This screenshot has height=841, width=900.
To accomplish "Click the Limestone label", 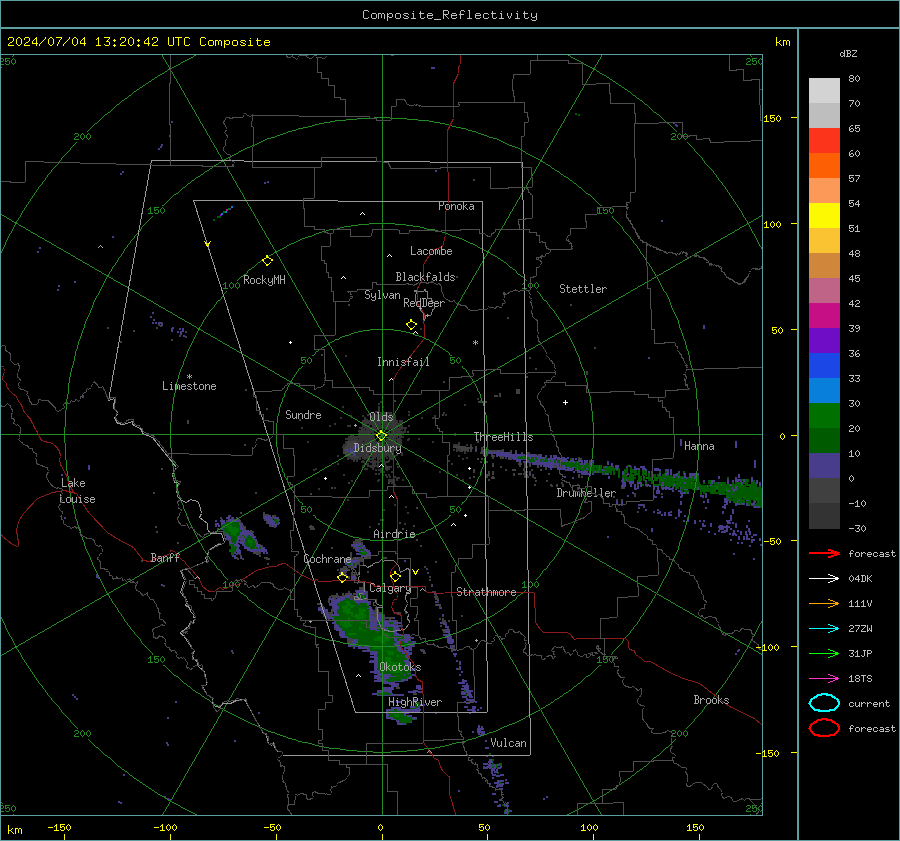I will 189,386.
